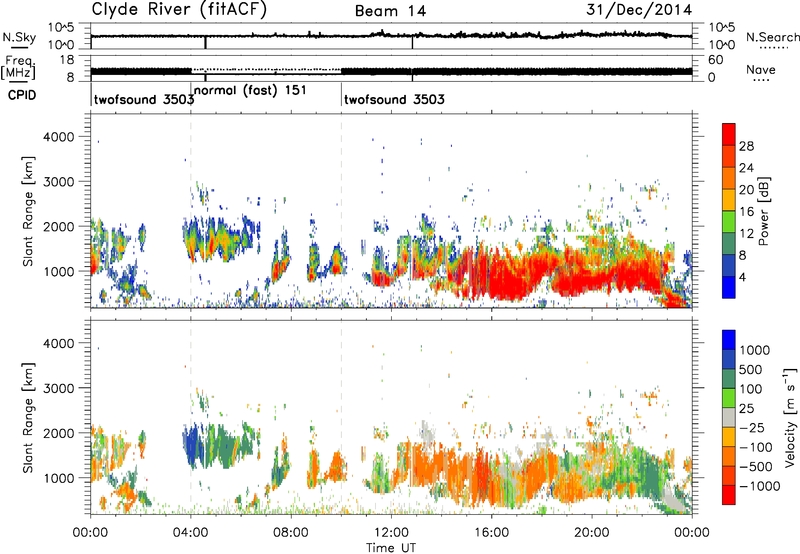Screen dimensions: 800x554
Task: Click the blue velocity patch near 04:00
Action: tap(192, 444)
